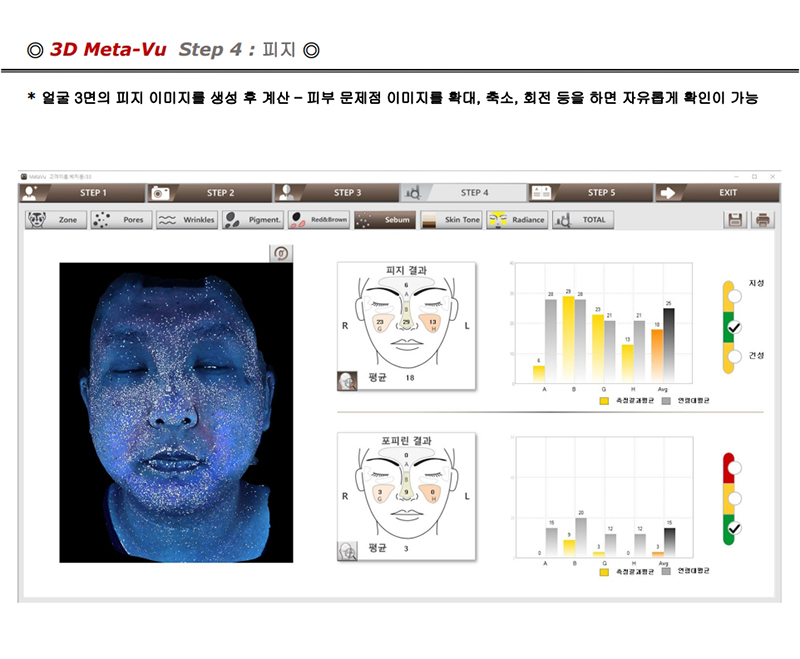Select the red level on porphyrin gauge
800x659 pixels.
pyautogui.click(x=734, y=466)
